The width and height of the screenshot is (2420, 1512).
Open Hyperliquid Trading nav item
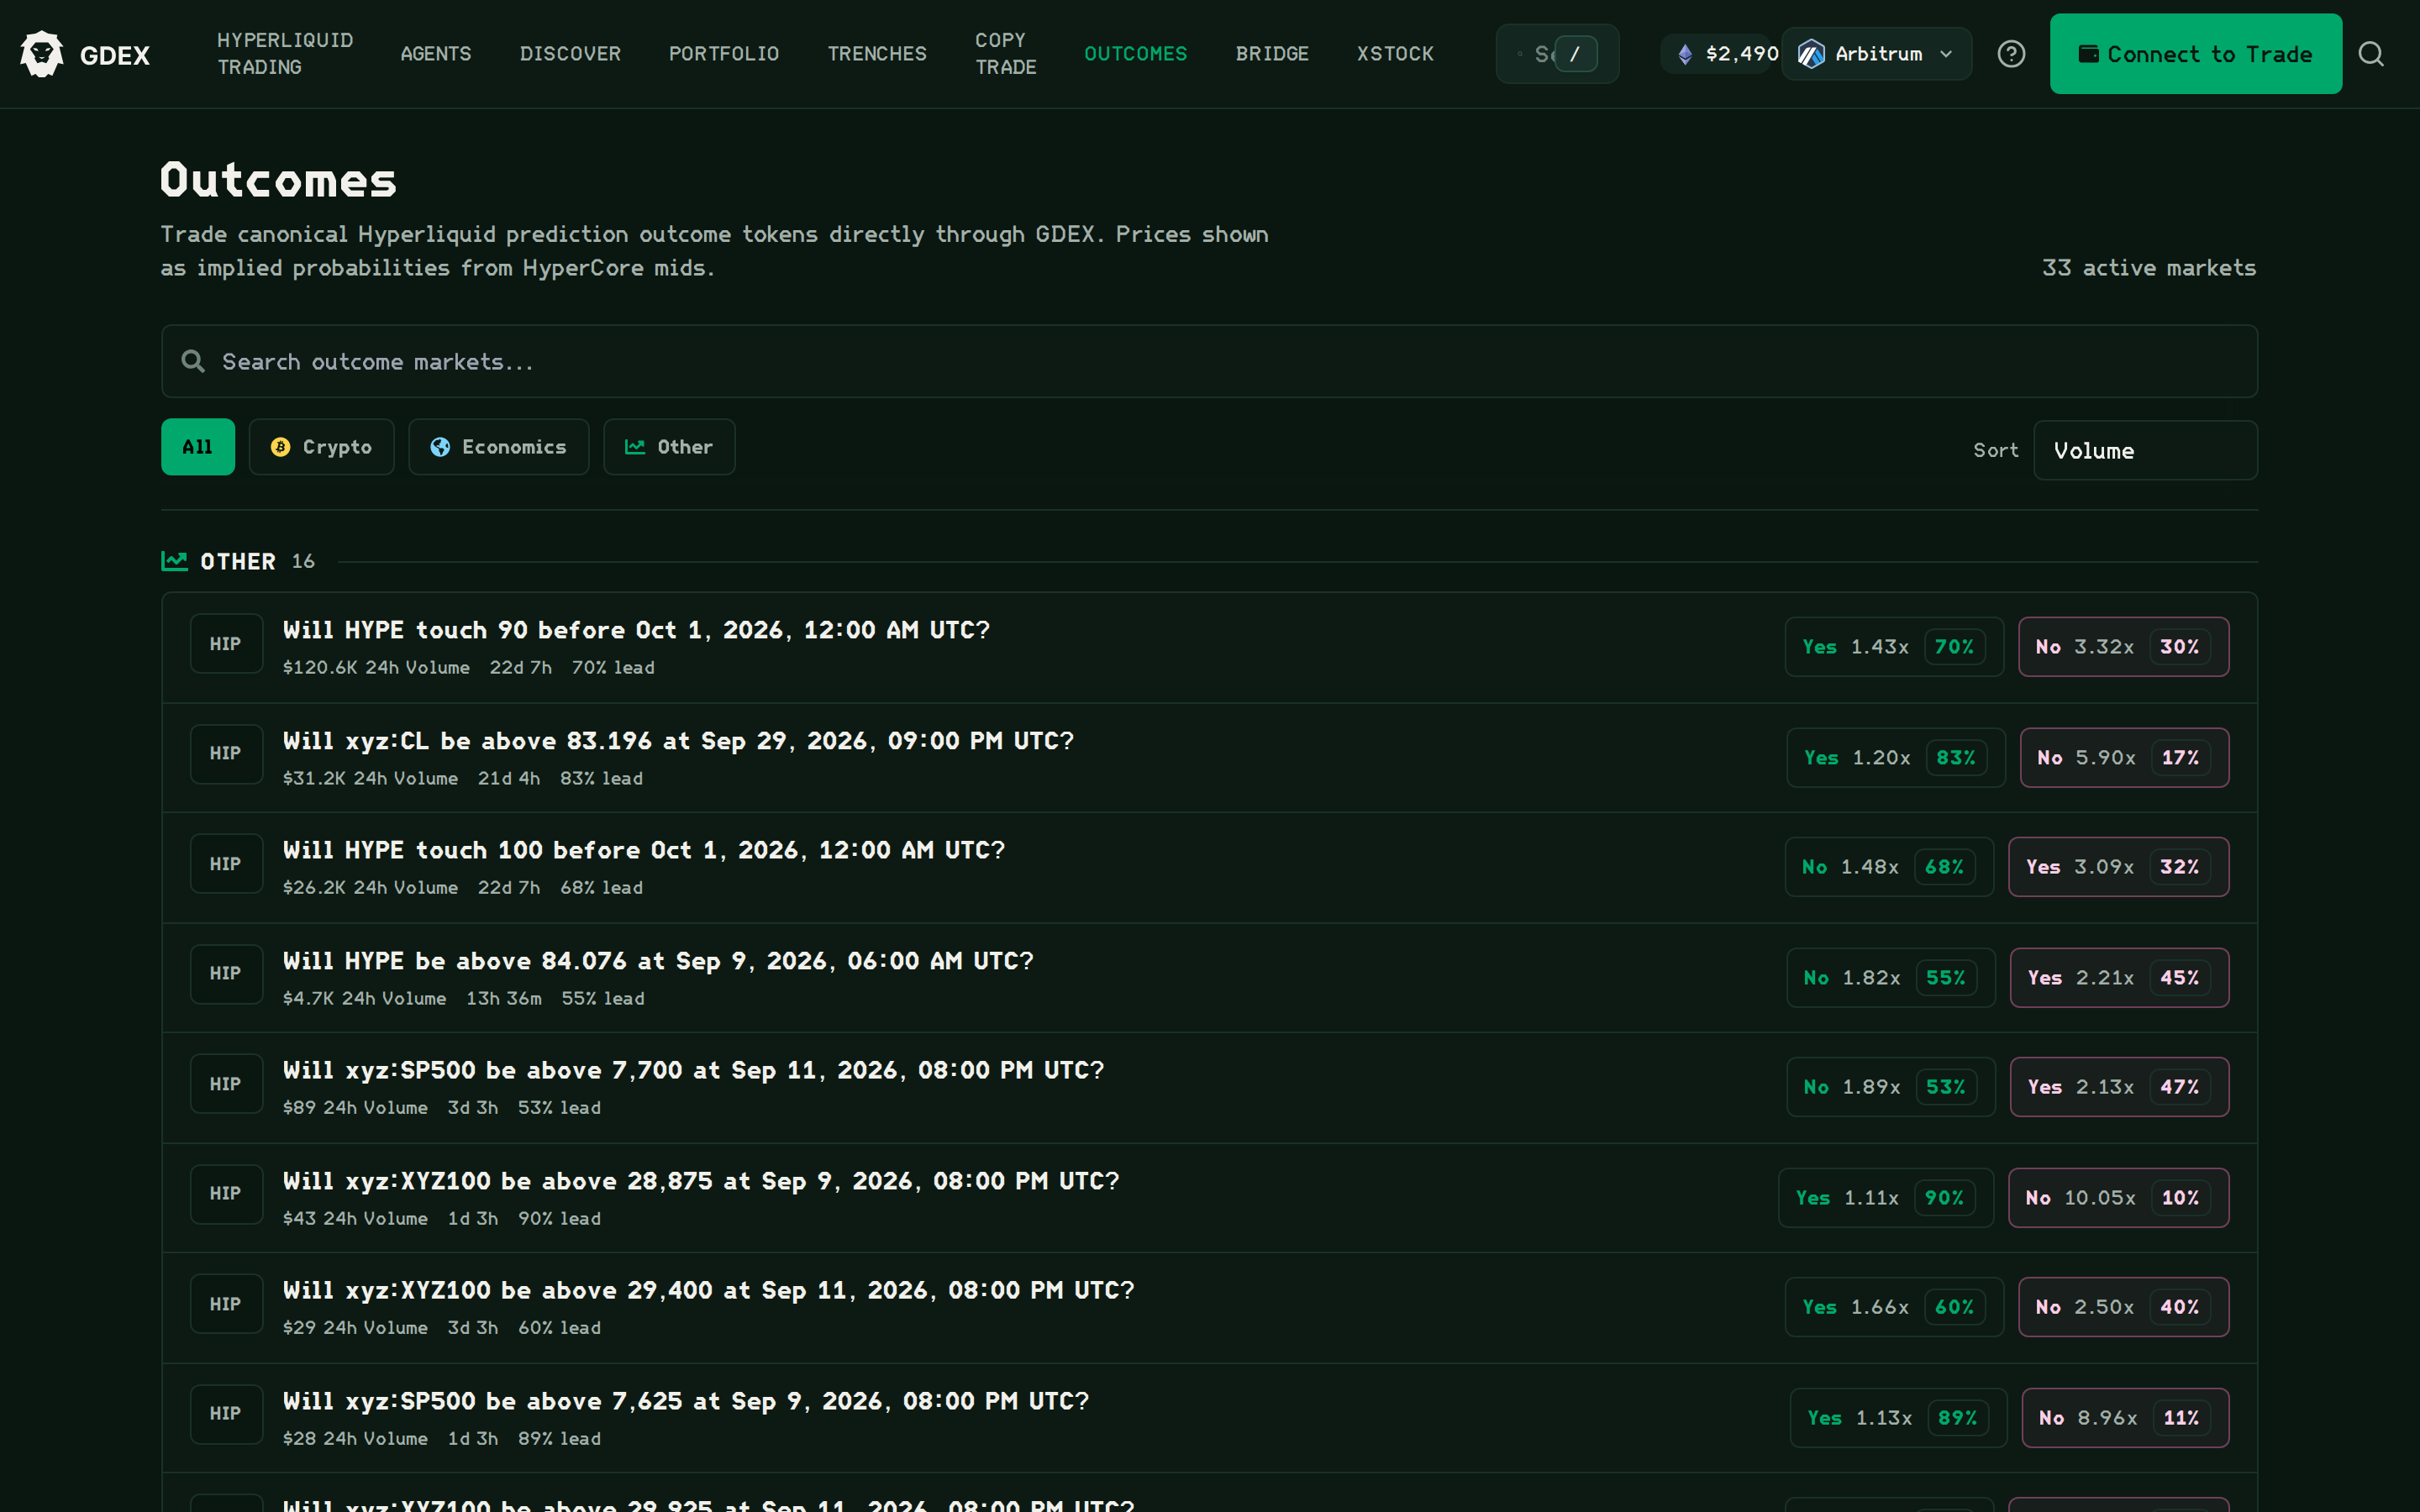285,54
